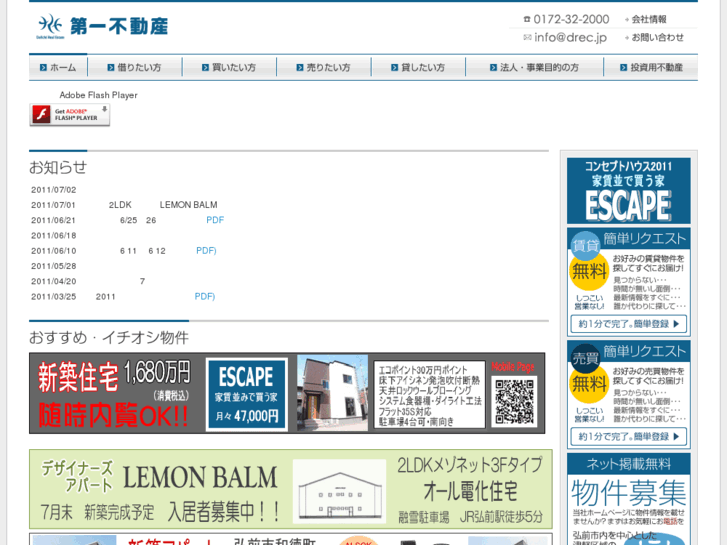Click the ESCAPE 月々47,000円 blue box
The image size is (727, 545).
[x=247, y=394]
